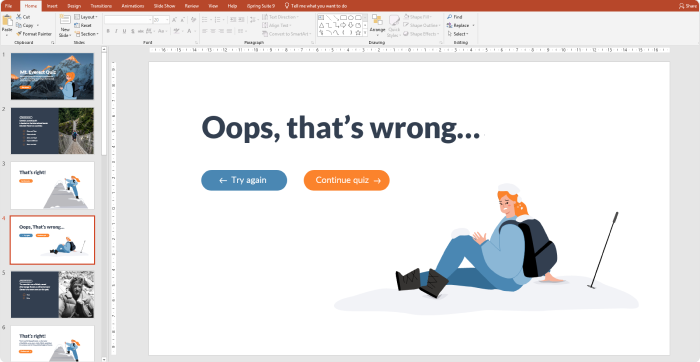Switch to the Transitions tab
This screenshot has width=700, height=362.
click(101, 6)
